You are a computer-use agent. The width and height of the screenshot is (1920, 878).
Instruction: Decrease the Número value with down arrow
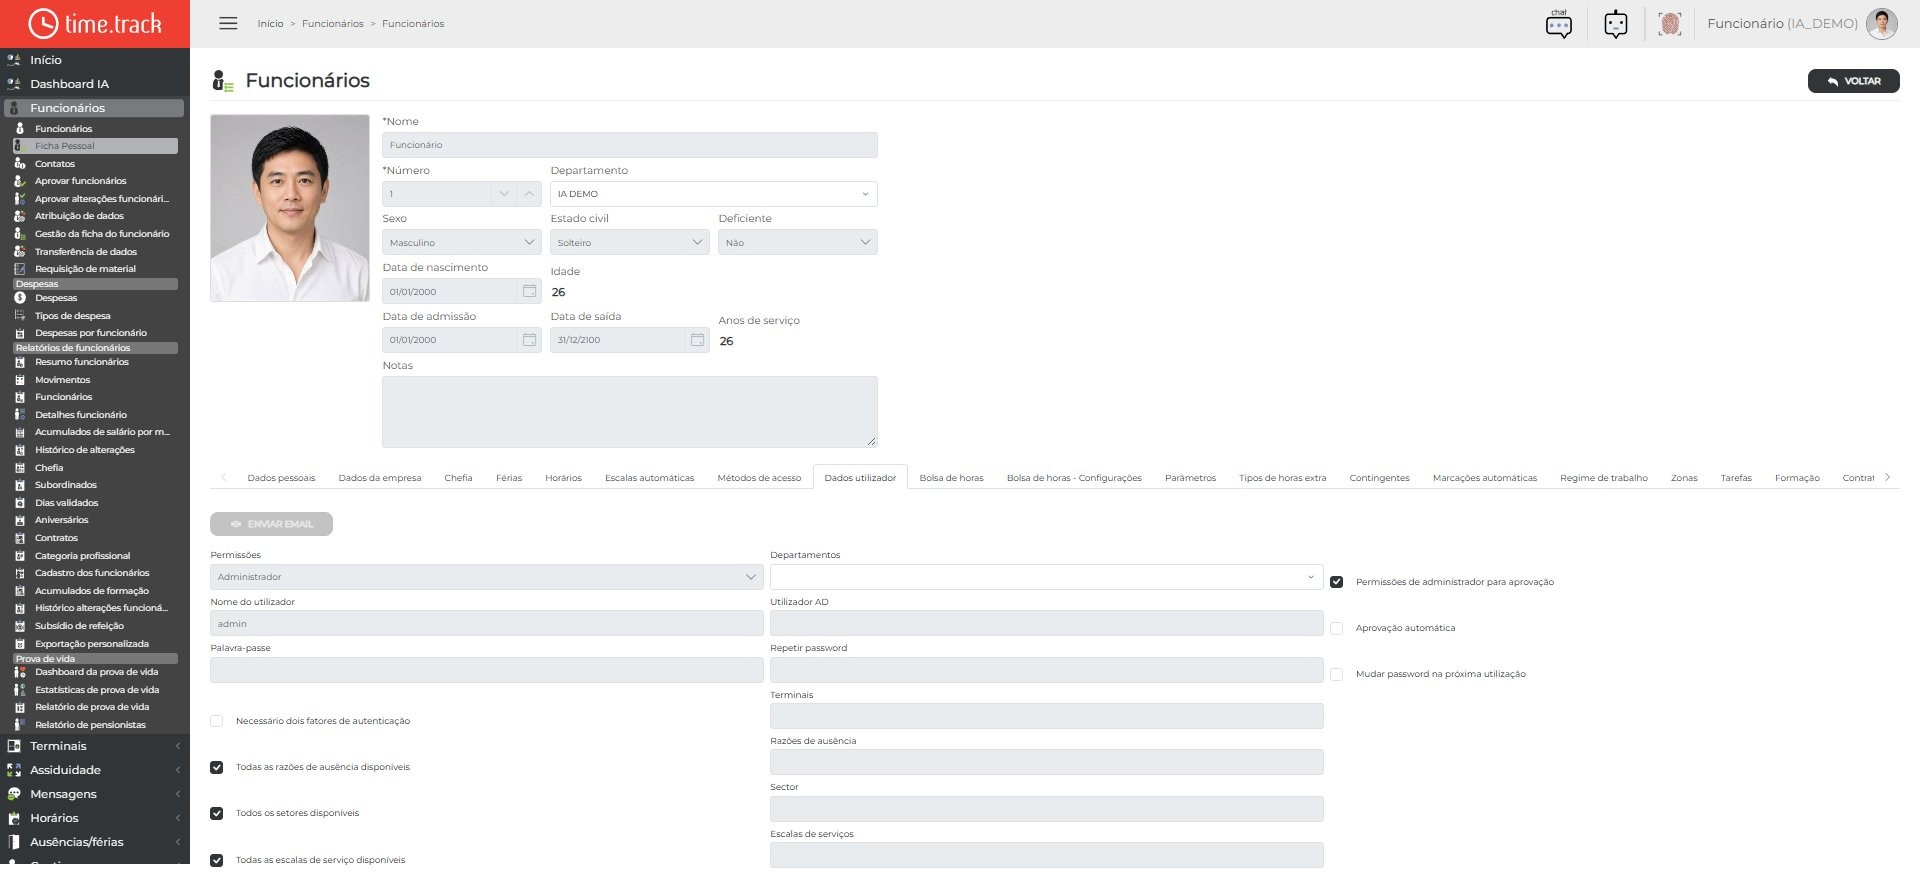point(504,194)
